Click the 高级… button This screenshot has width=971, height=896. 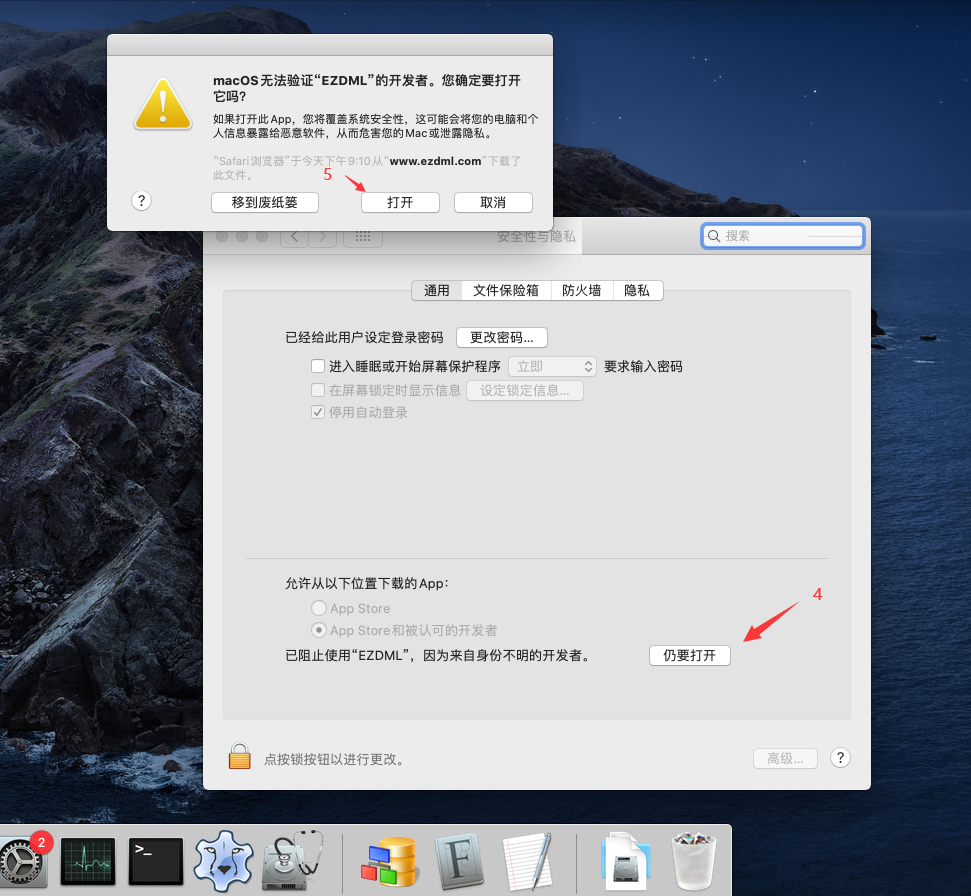(785, 759)
